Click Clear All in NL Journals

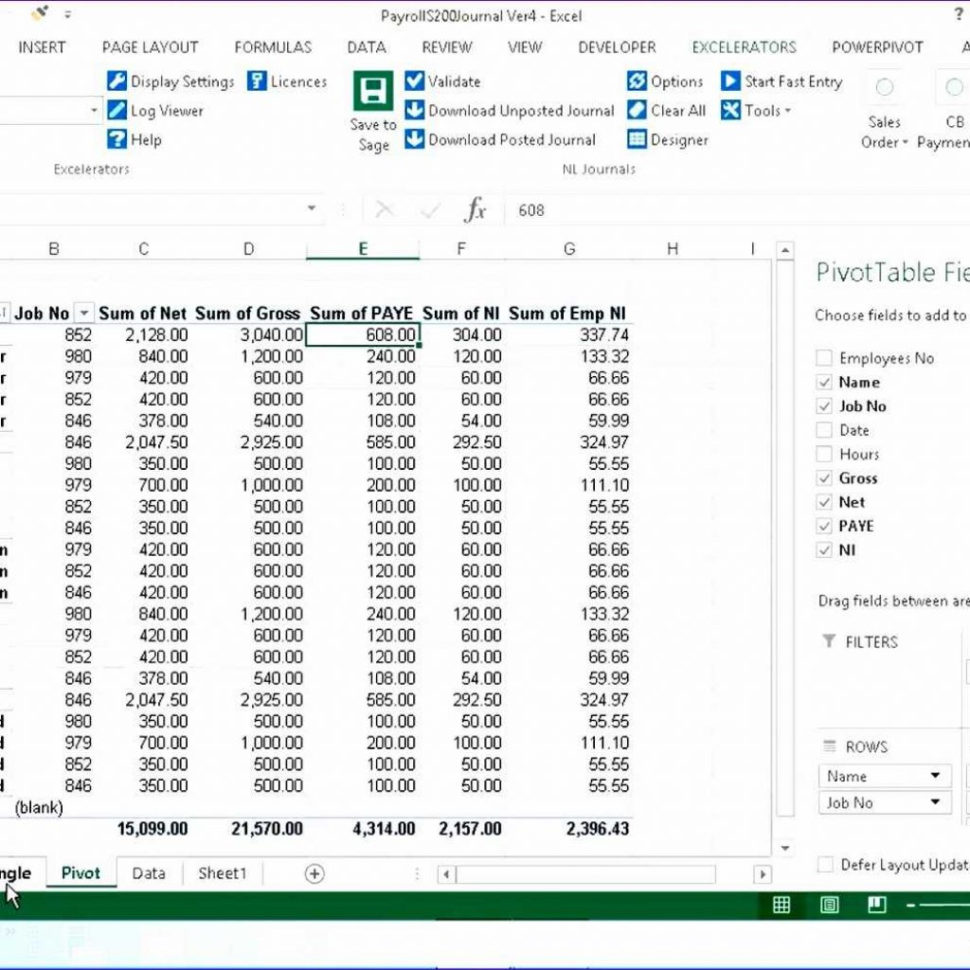point(666,111)
